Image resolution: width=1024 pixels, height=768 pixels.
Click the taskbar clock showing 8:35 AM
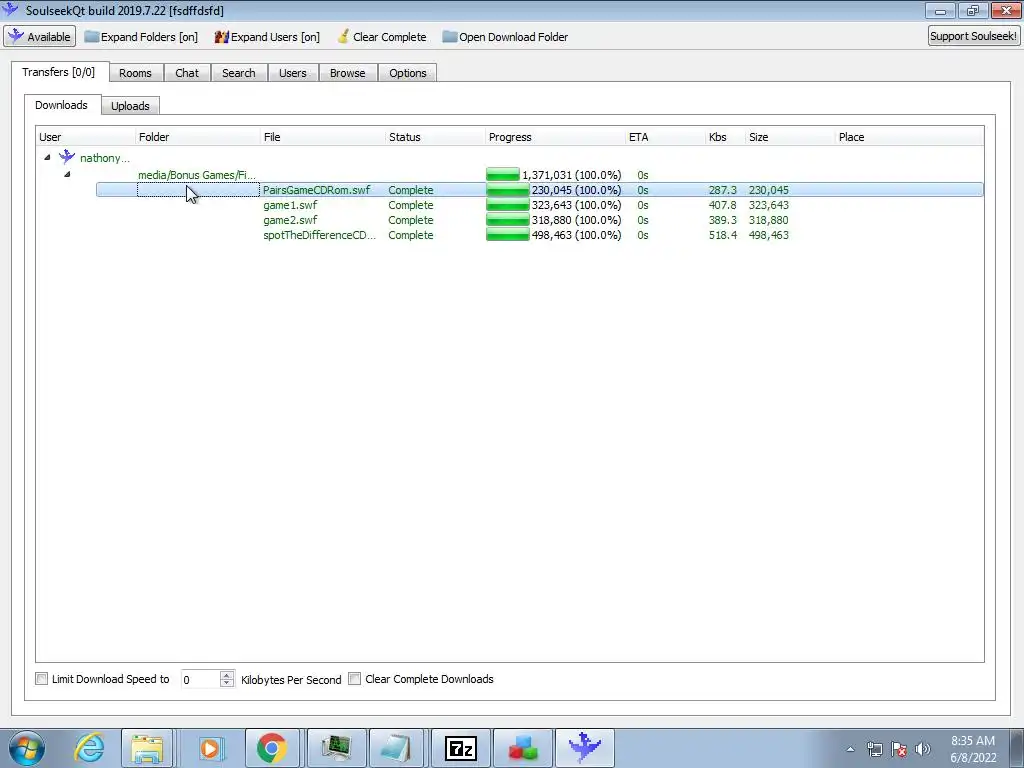pyautogui.click(x=972, y=748)
